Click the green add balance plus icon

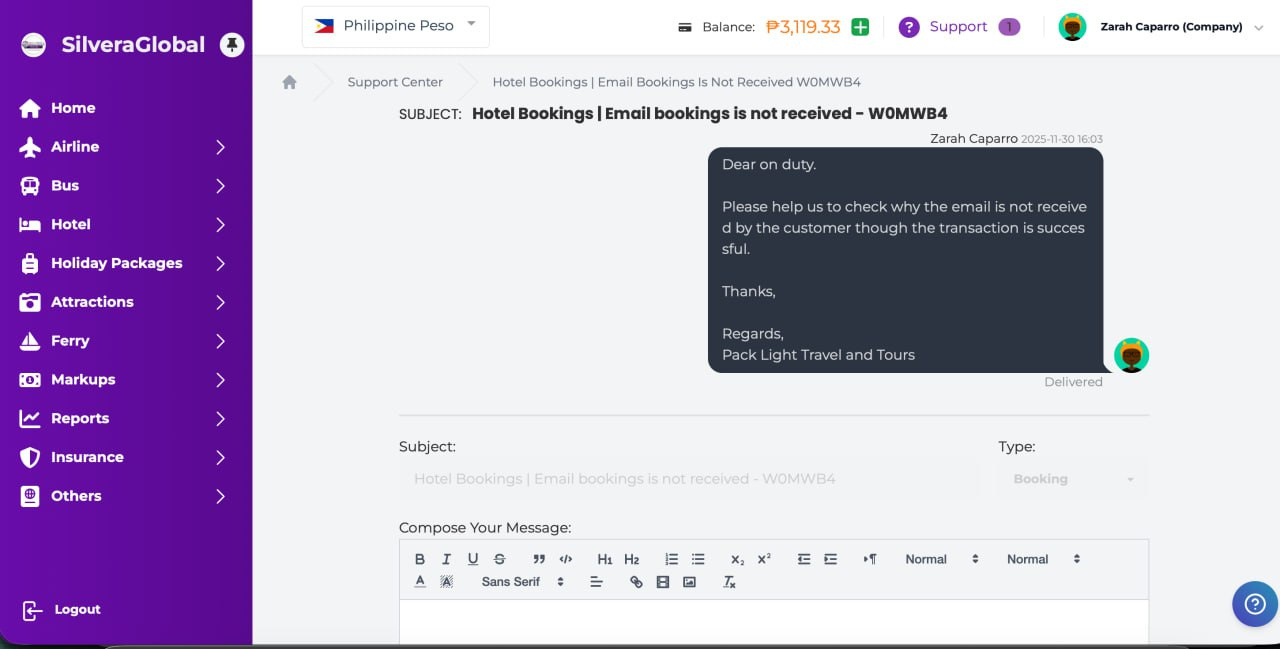[x=860, y=27]
